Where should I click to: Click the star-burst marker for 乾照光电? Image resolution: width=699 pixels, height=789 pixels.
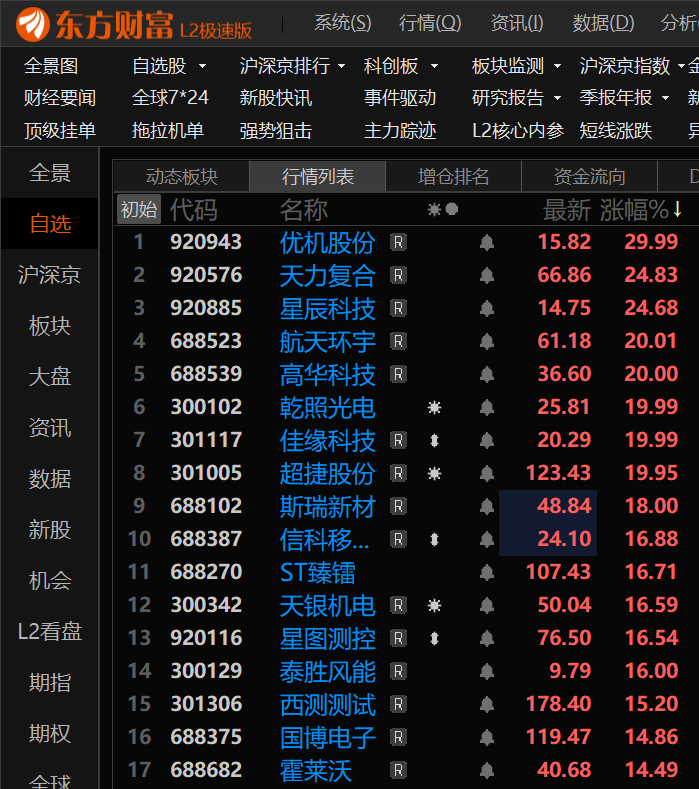(434, 407)
